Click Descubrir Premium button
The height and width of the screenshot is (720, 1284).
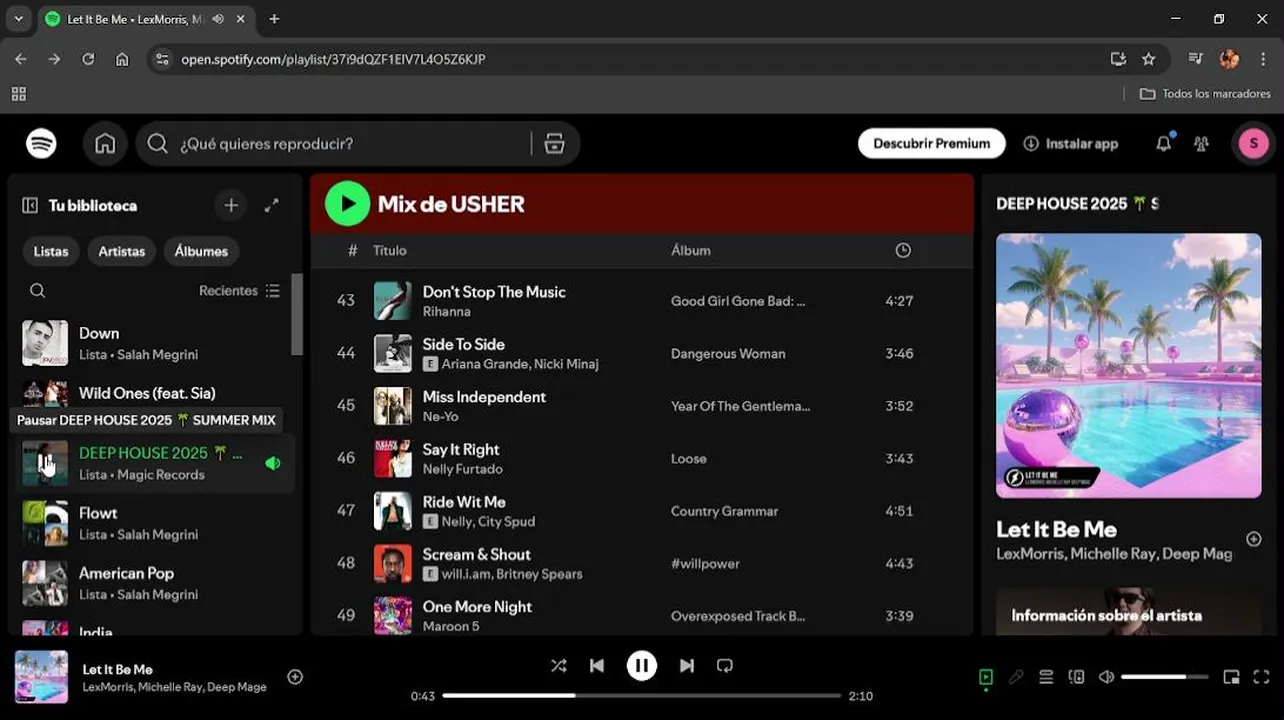tap(931, 144)
